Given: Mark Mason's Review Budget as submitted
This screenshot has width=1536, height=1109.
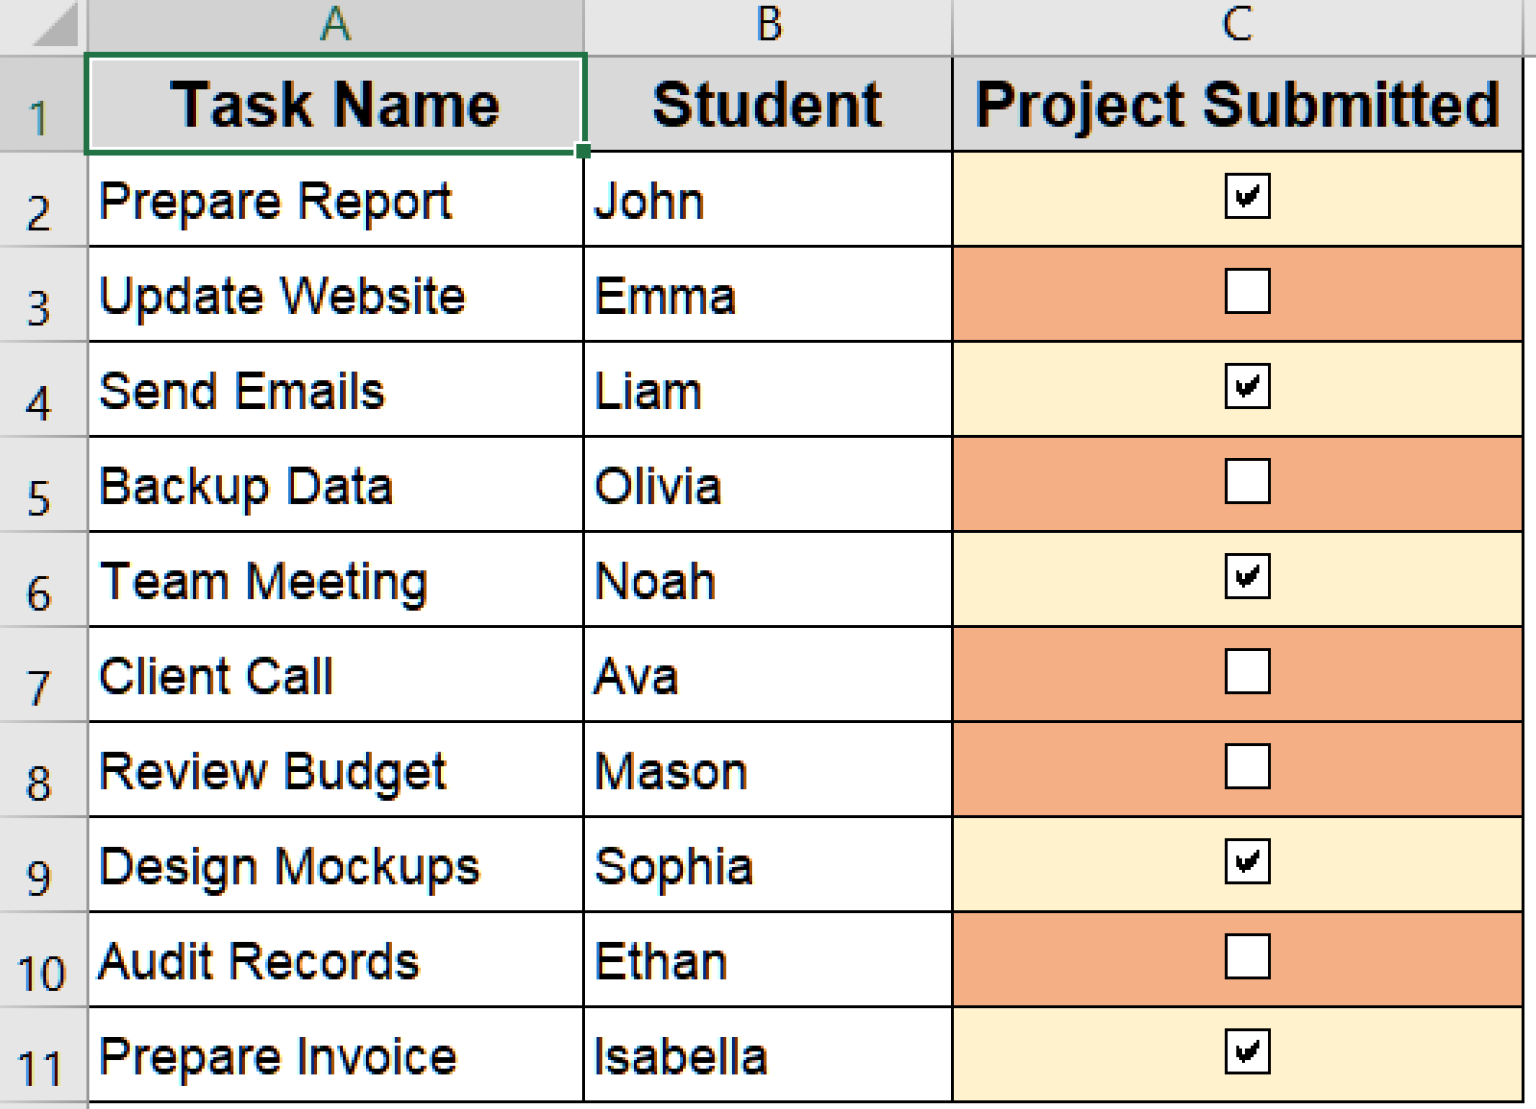Looking at the screenshot, I should point(1247,767).
